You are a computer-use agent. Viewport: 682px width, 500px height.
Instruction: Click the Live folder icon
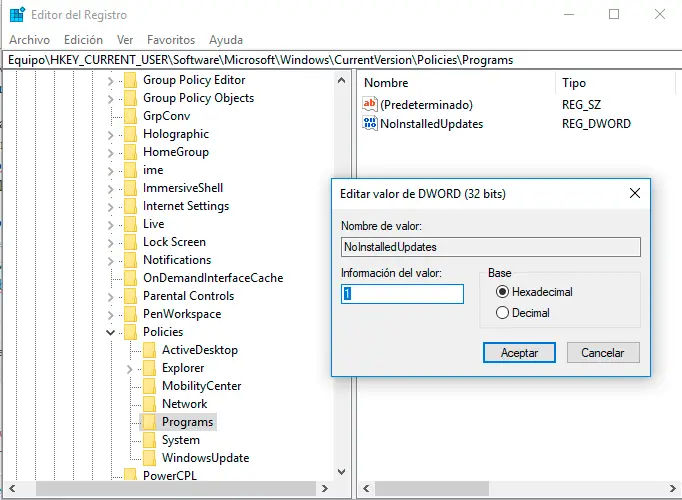point(130,224)
